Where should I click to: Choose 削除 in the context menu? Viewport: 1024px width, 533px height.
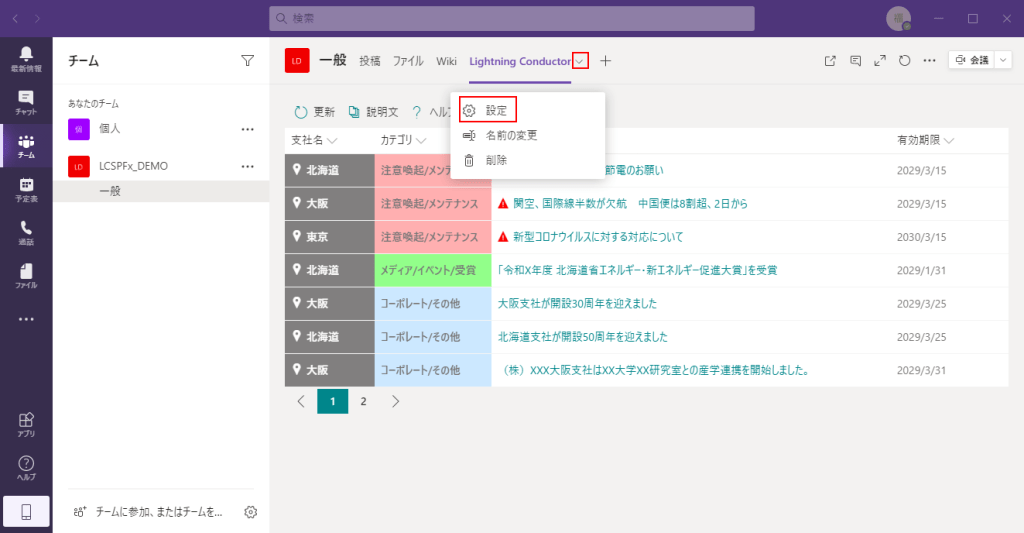(496, 160)
